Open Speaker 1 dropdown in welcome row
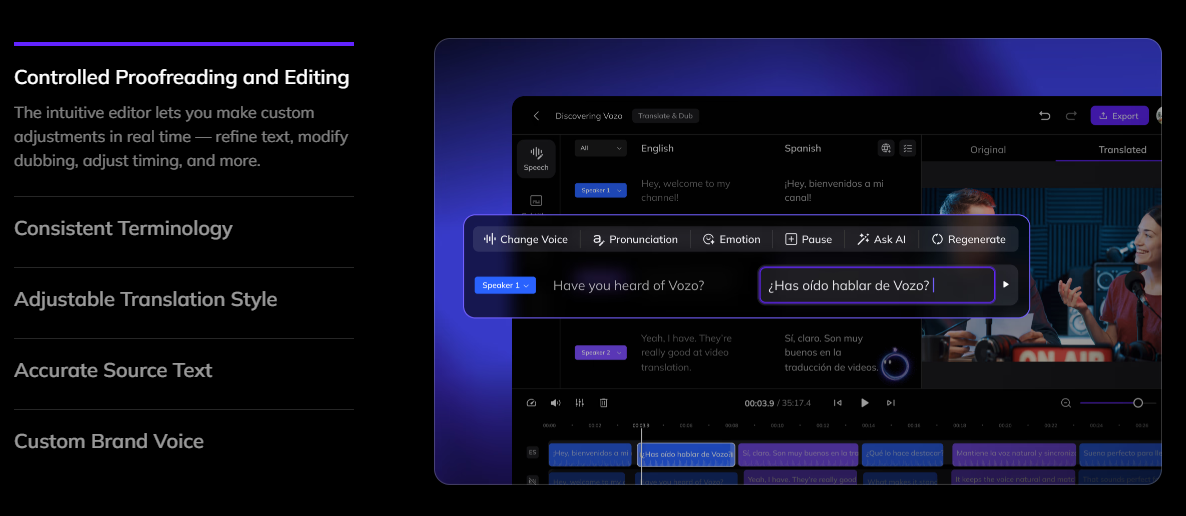 (x=601, y=191)
